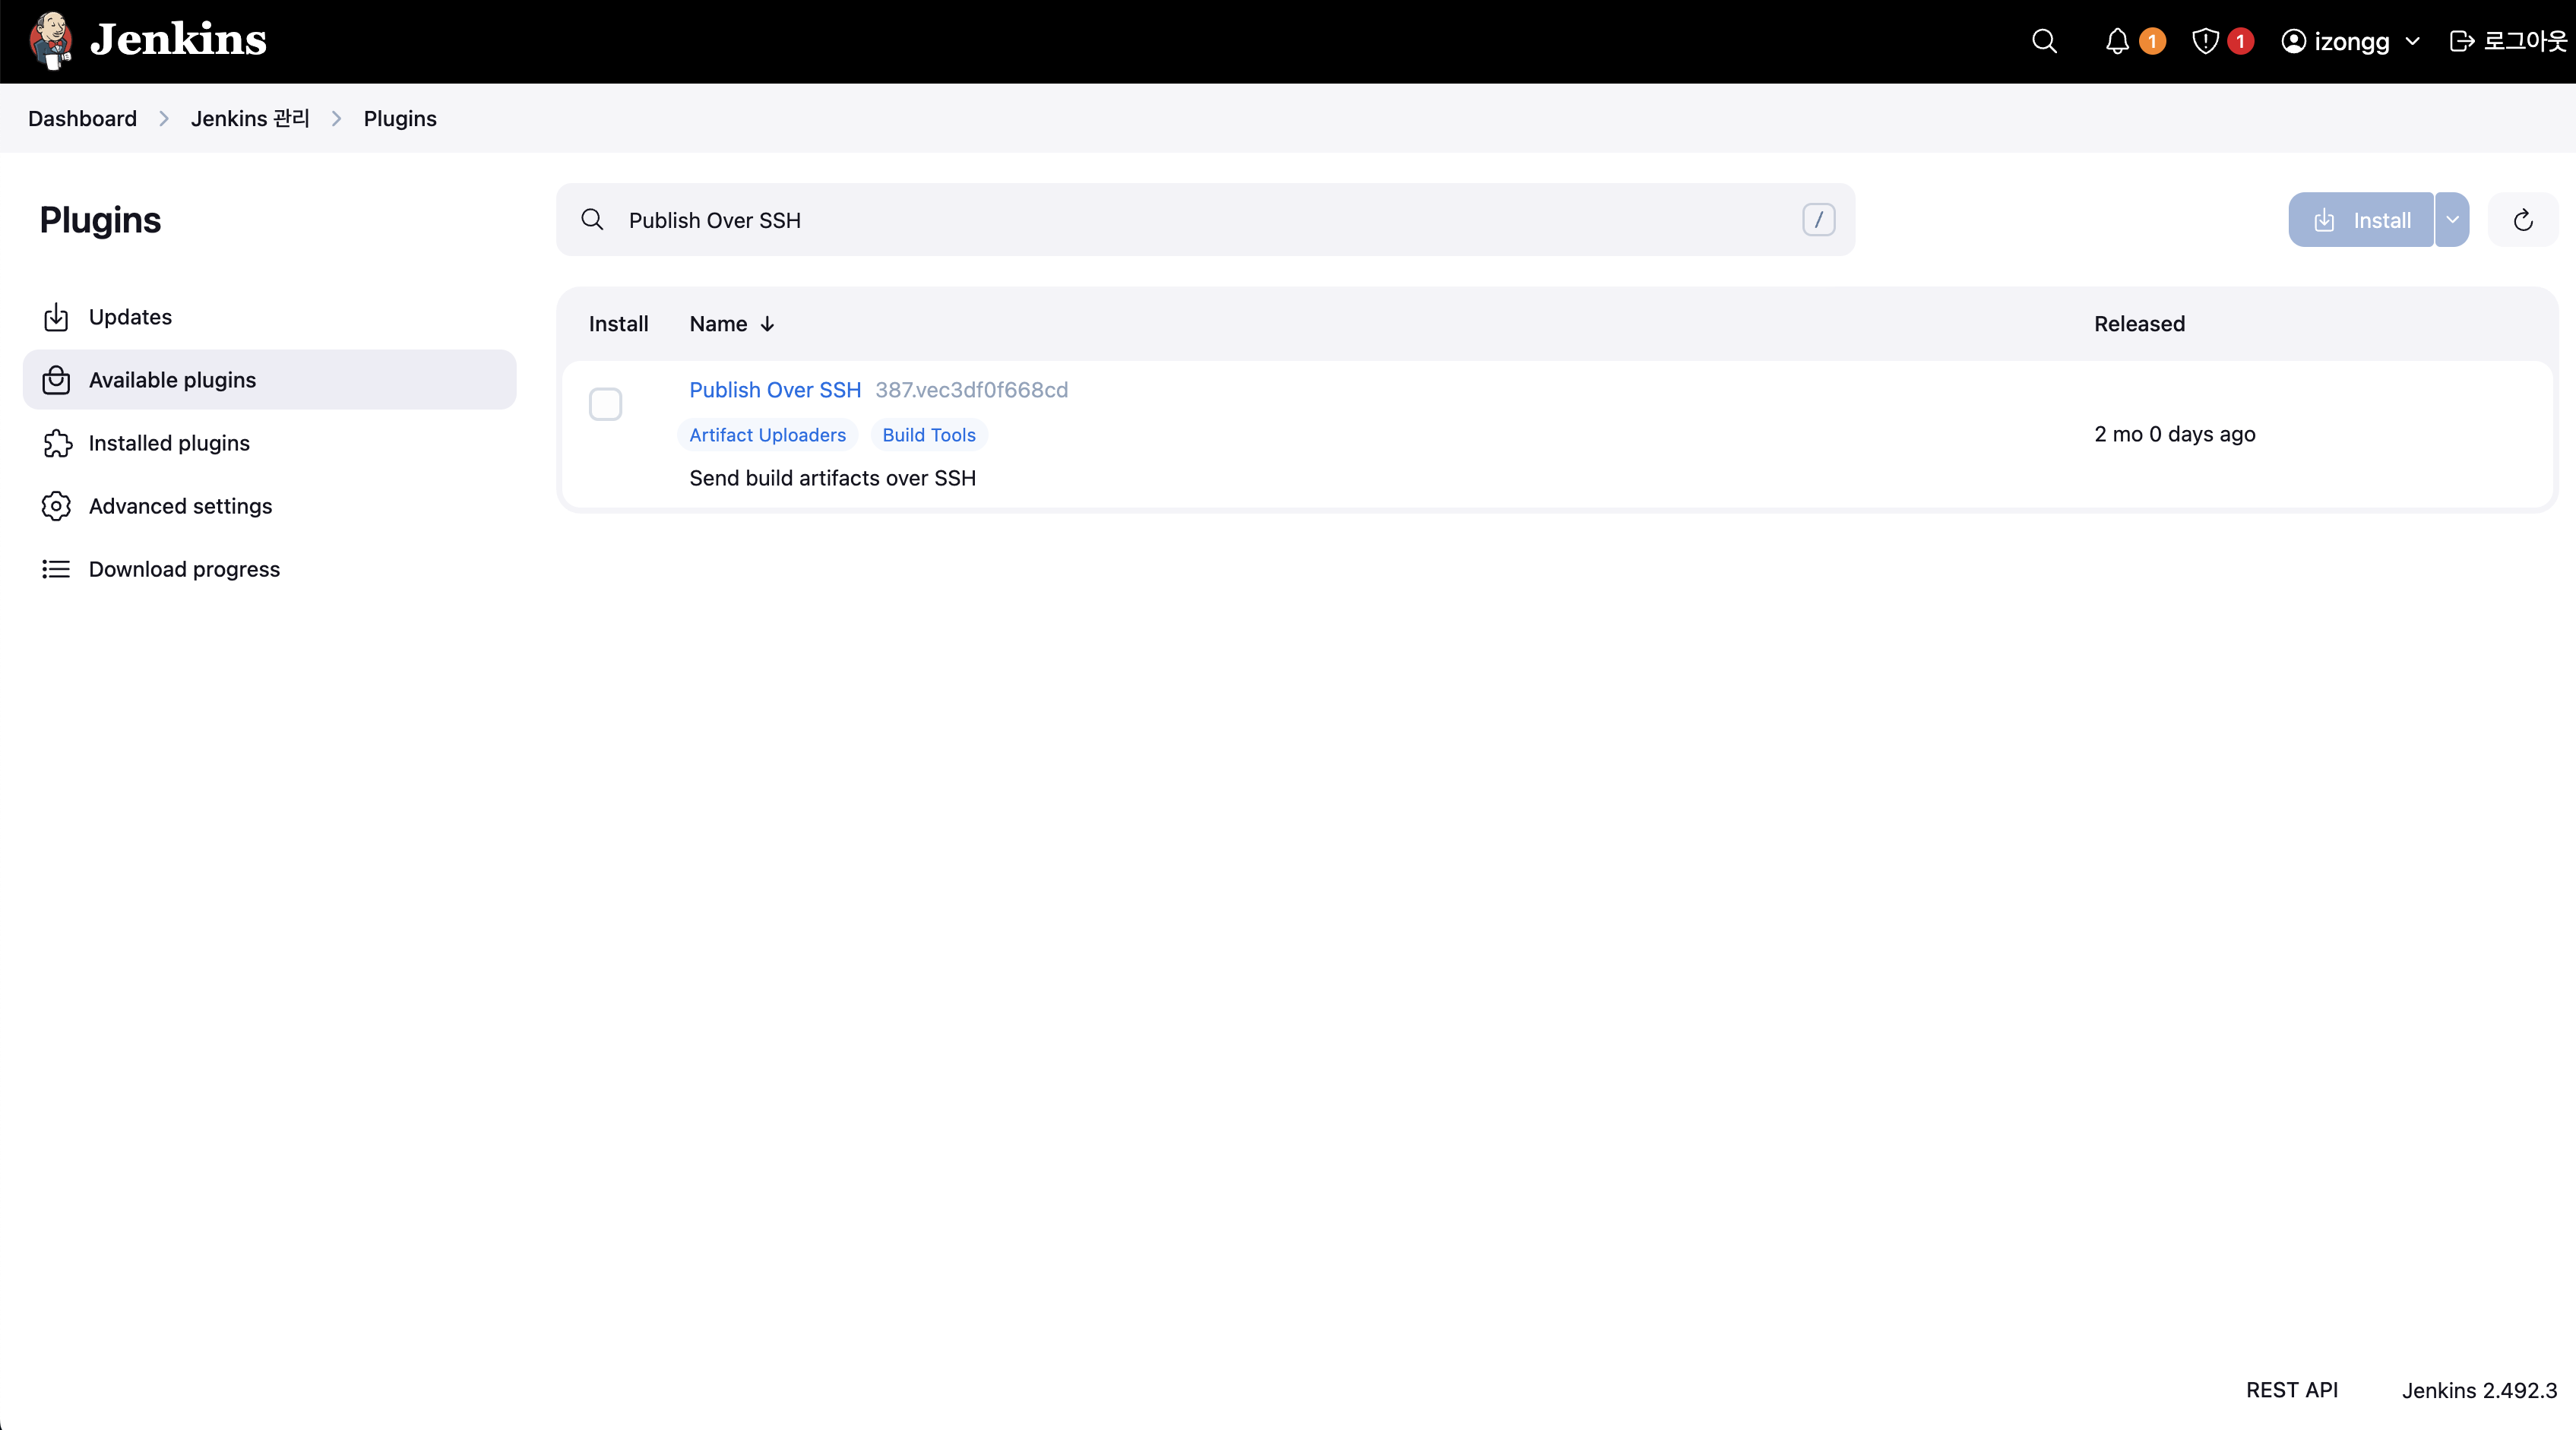Open the Publish Over SSH plugin link
Image resolution: width=2576 pixels, height=1430 pixels.
click(774, 390)
